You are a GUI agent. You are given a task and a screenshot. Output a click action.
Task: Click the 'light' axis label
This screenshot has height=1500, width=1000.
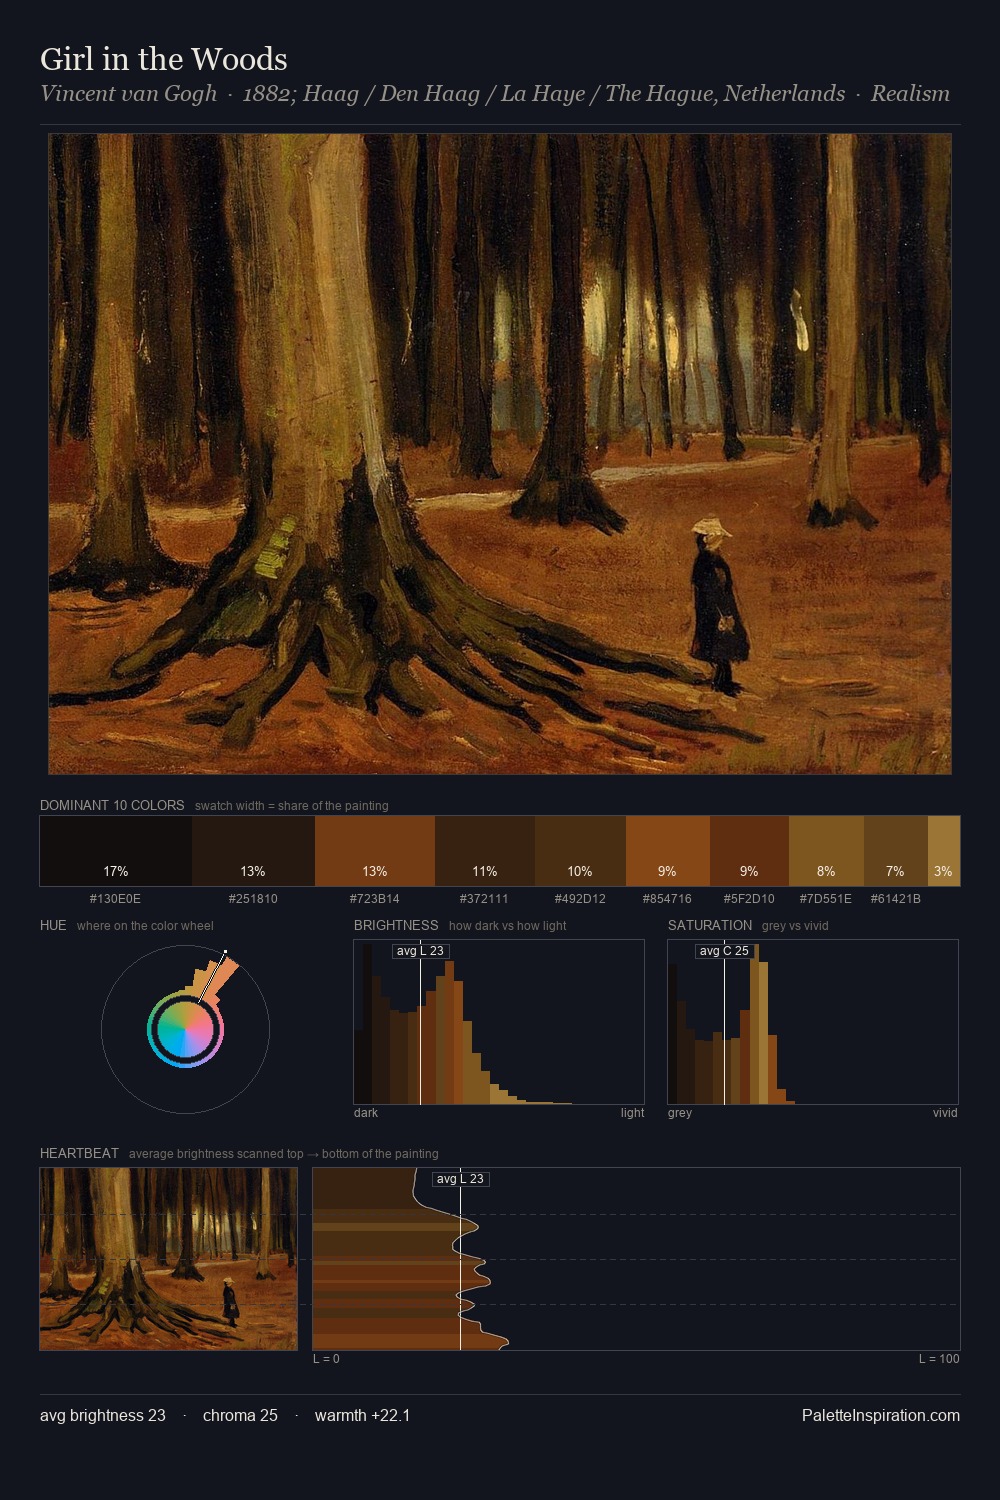coord(632,1113)
